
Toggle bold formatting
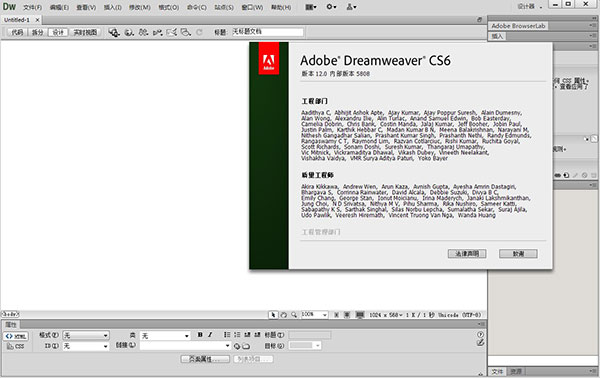click(x=200, y=335)
